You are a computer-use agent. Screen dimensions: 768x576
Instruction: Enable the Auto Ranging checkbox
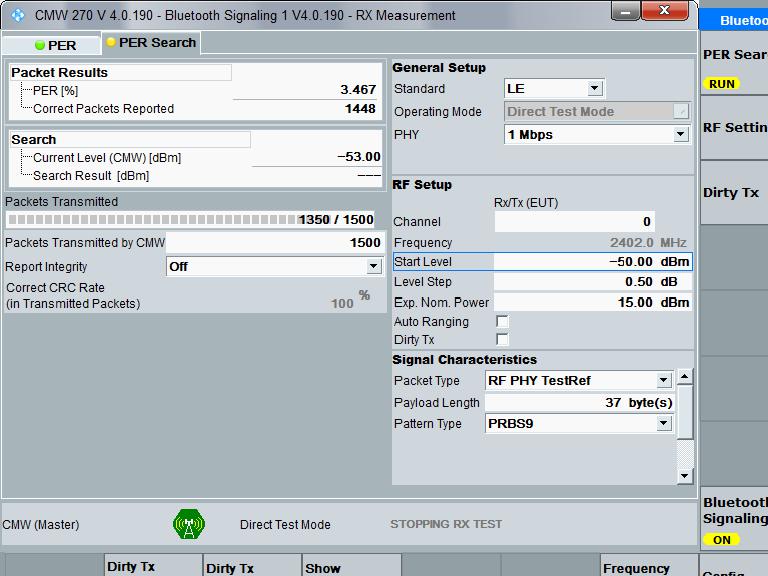[502, 321]
